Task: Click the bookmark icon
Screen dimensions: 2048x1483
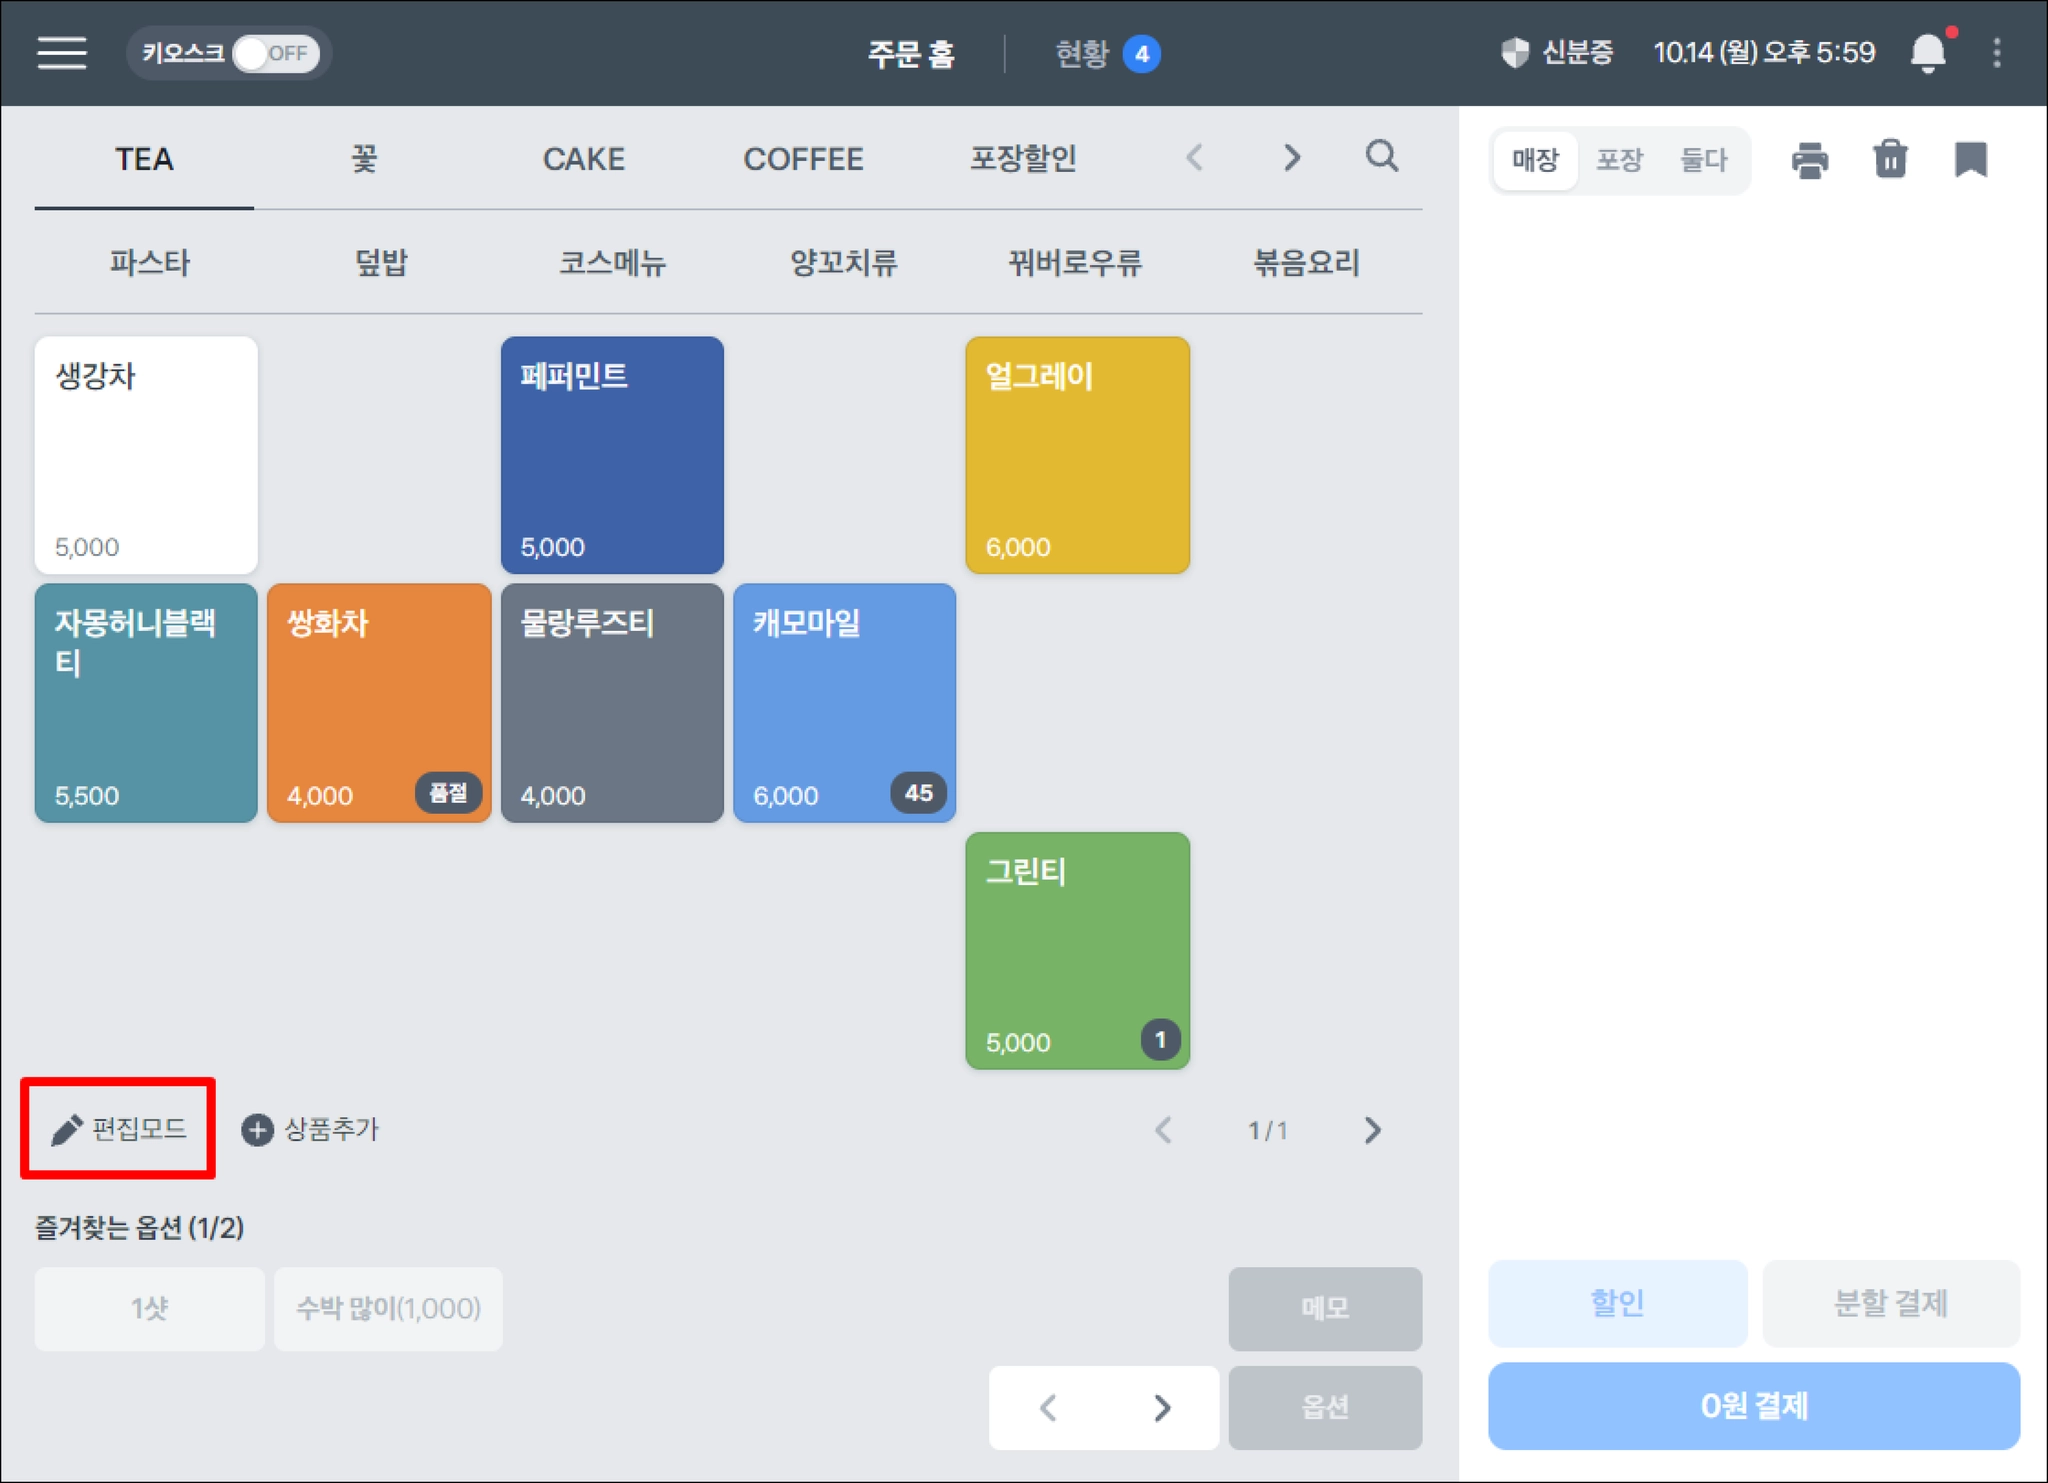Action: pyautogui.click(x=1970, y=160)
